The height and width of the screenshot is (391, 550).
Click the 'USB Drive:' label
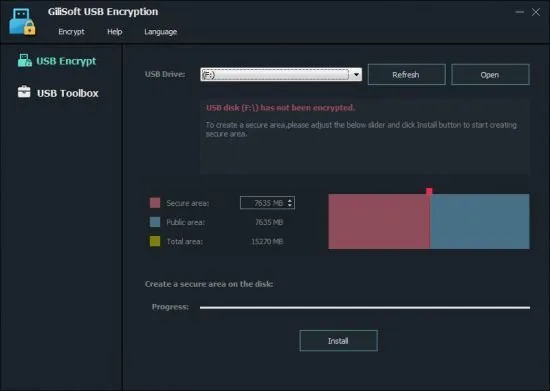click(x=165, y=74)
